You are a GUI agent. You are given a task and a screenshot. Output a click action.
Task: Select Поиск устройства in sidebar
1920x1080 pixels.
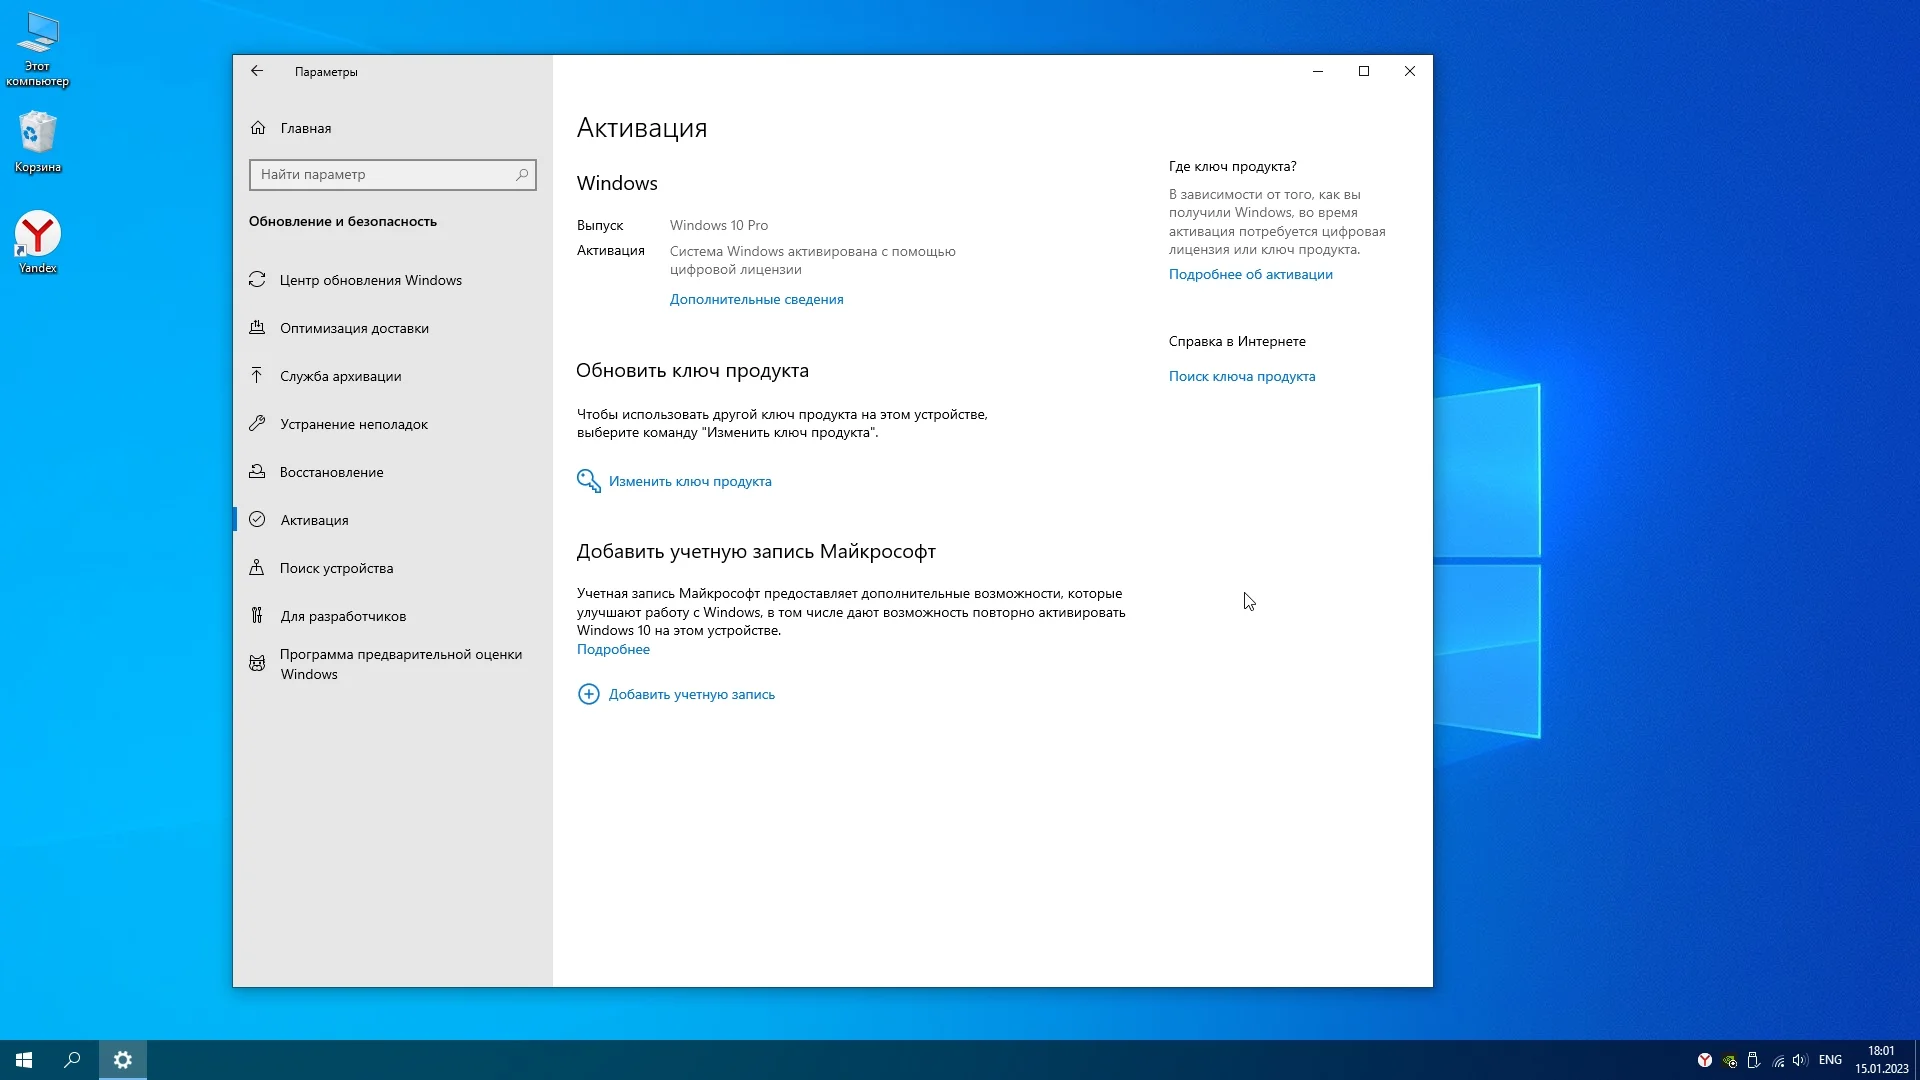pyautogui.click(x=336, y=568)
